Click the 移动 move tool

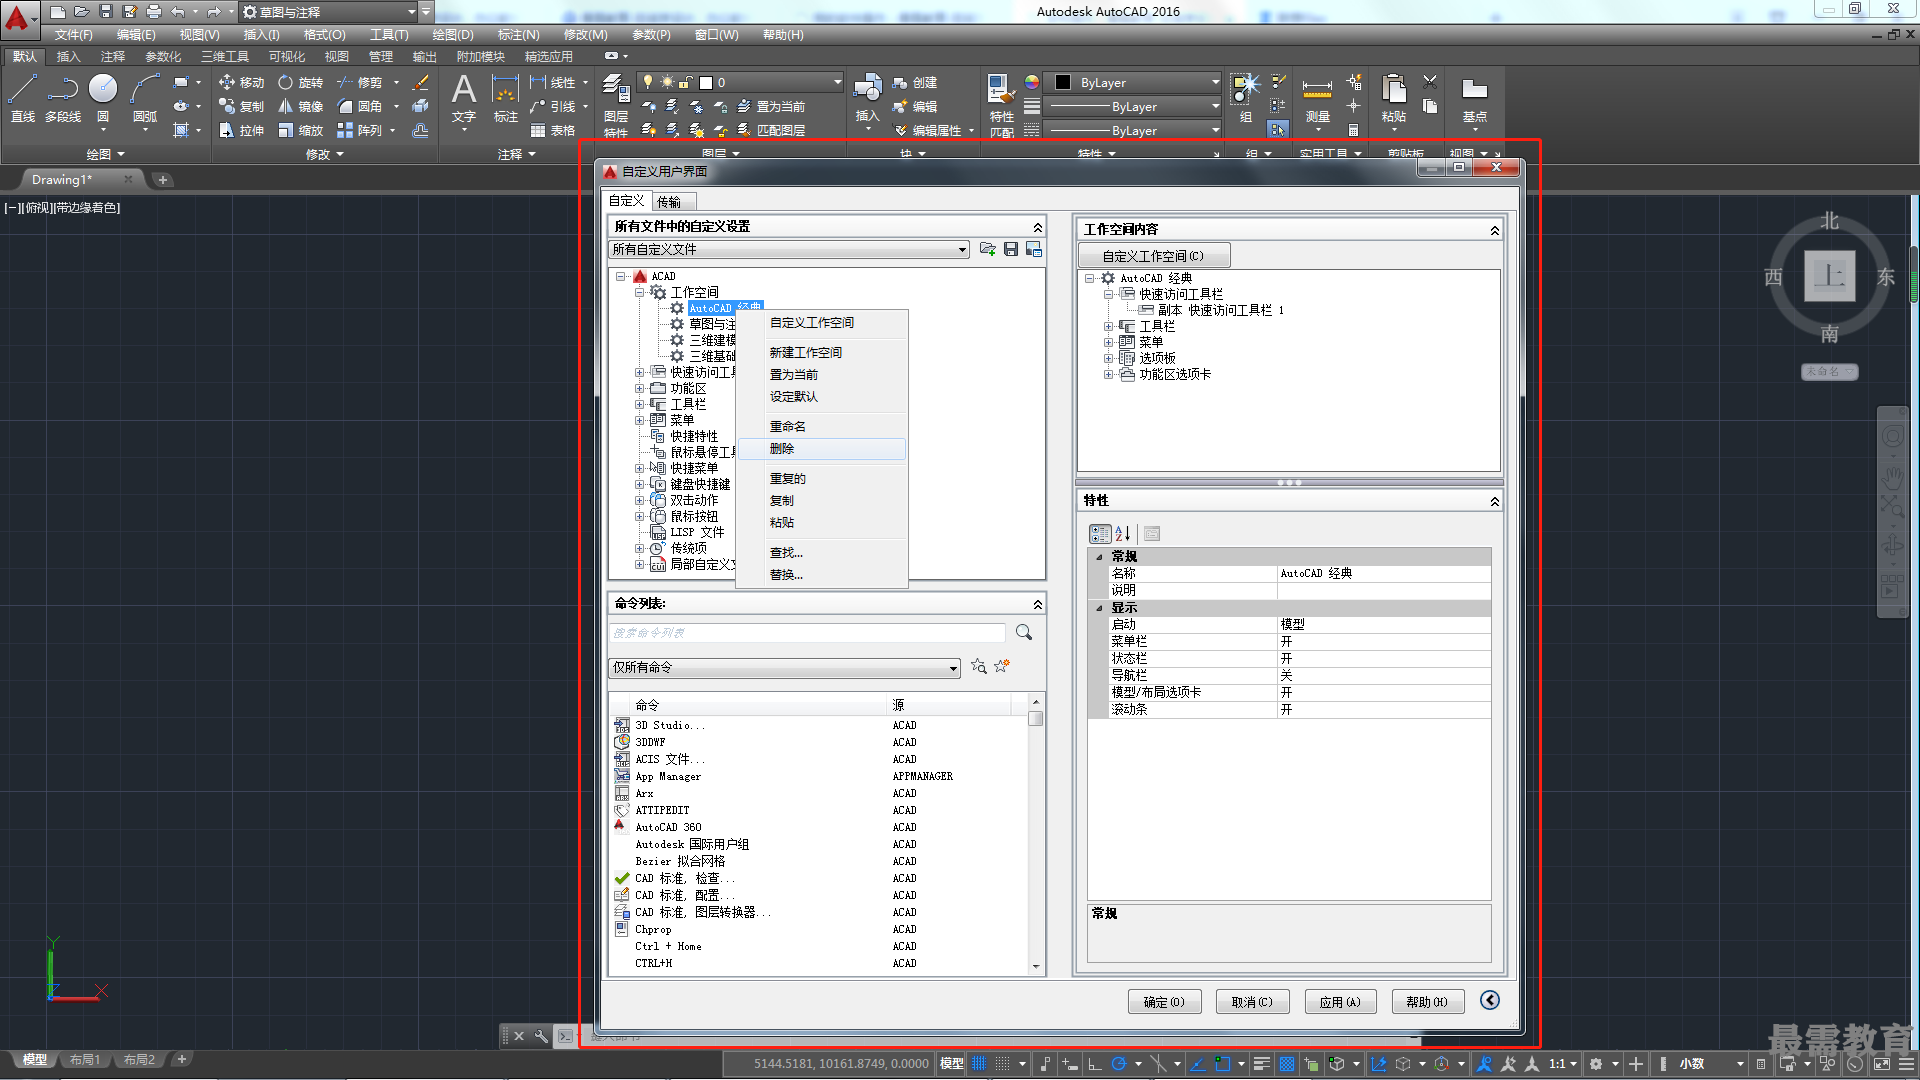(241, 82)
